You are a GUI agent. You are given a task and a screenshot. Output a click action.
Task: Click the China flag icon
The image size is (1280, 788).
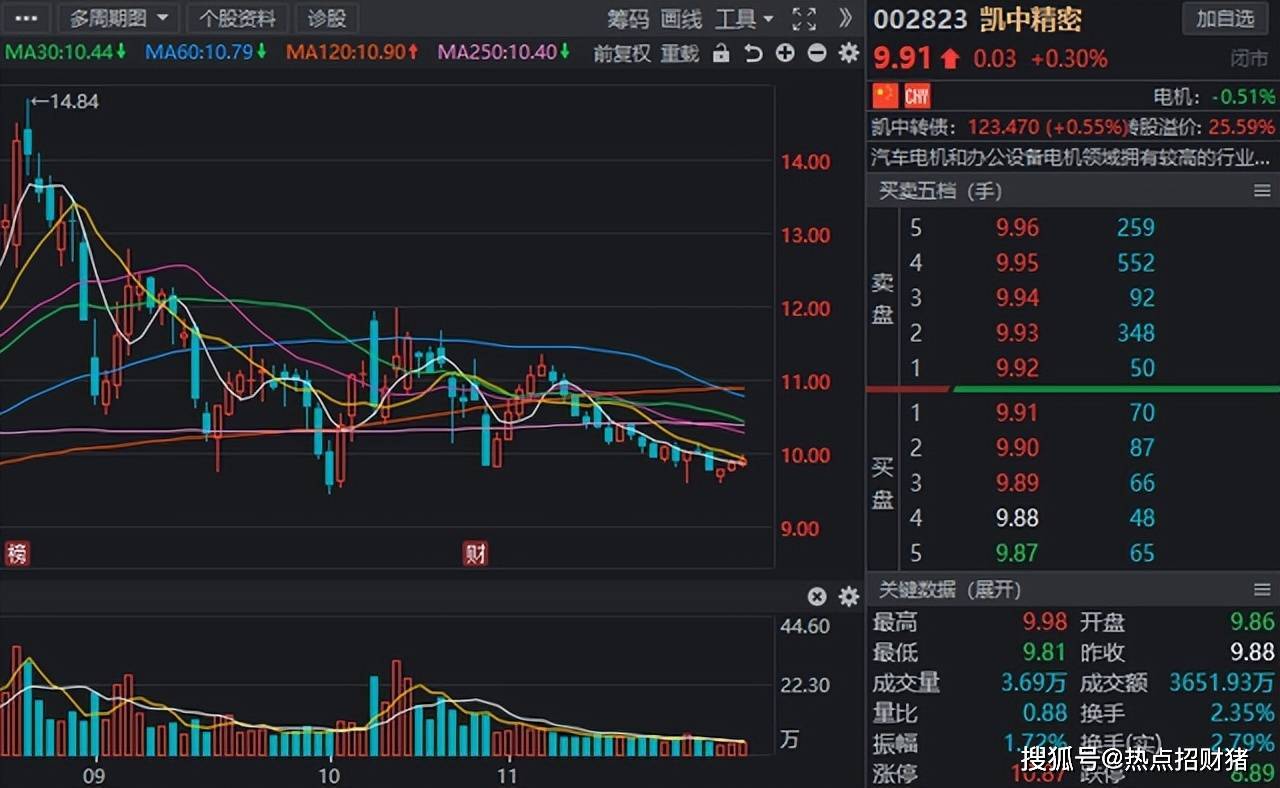pos(885,96)
